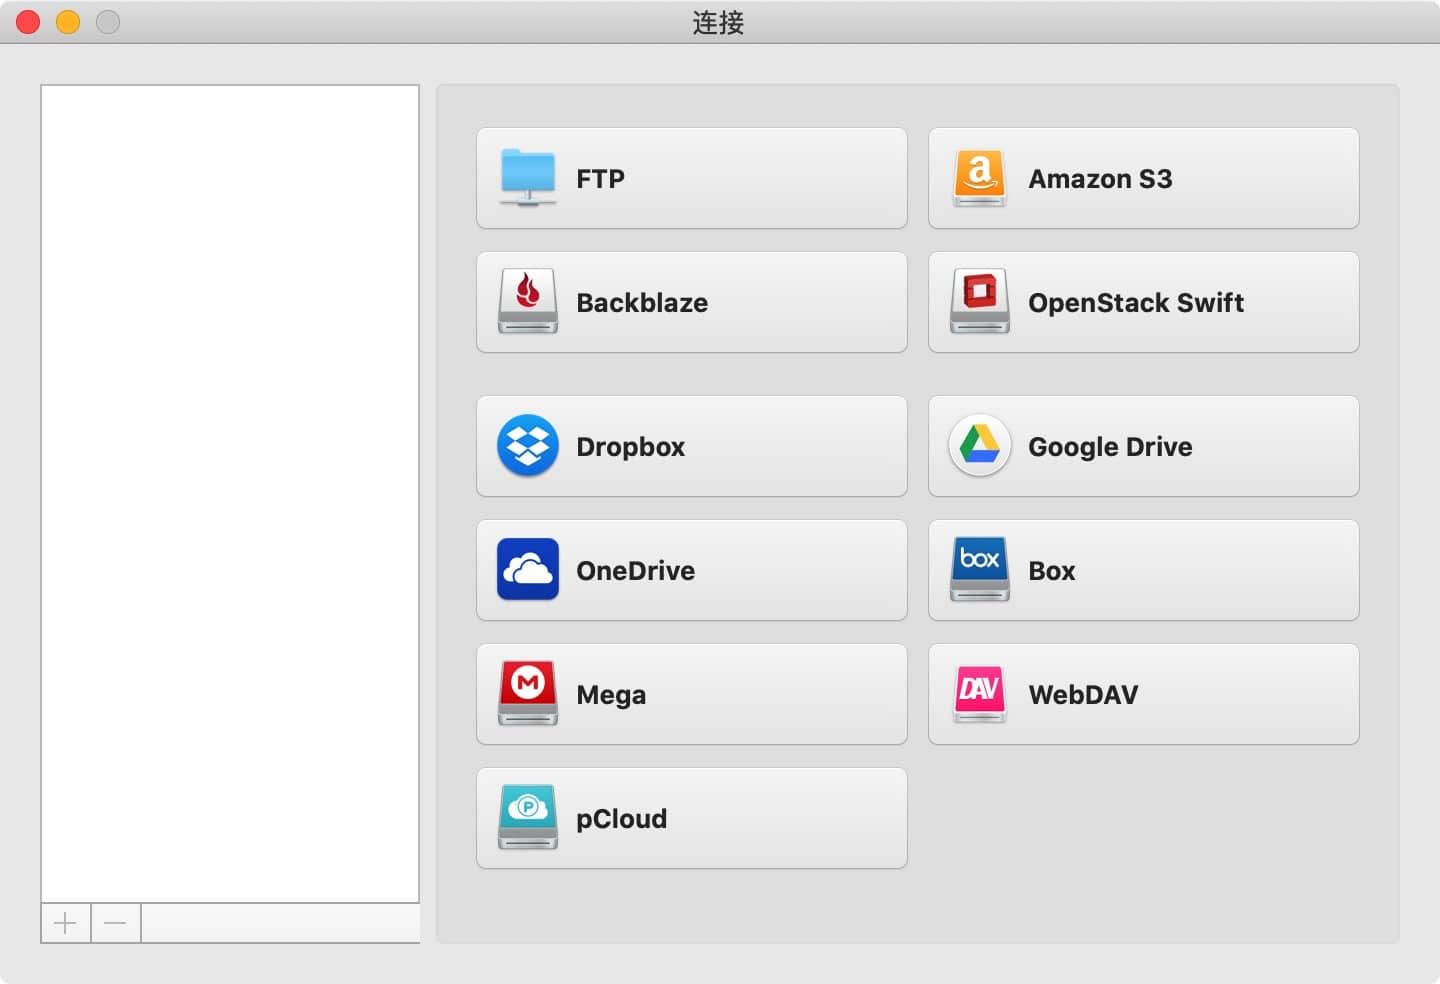The height and width of the screenshot is (984, 1440).
Task: Remove selected connection with minus button
Action: pos(116,923)
